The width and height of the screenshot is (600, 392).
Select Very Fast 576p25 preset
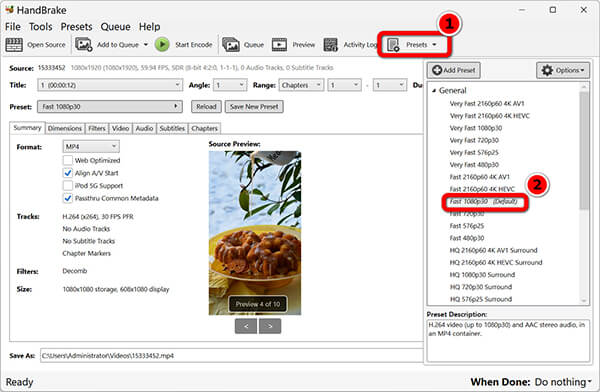pos(474,152)
